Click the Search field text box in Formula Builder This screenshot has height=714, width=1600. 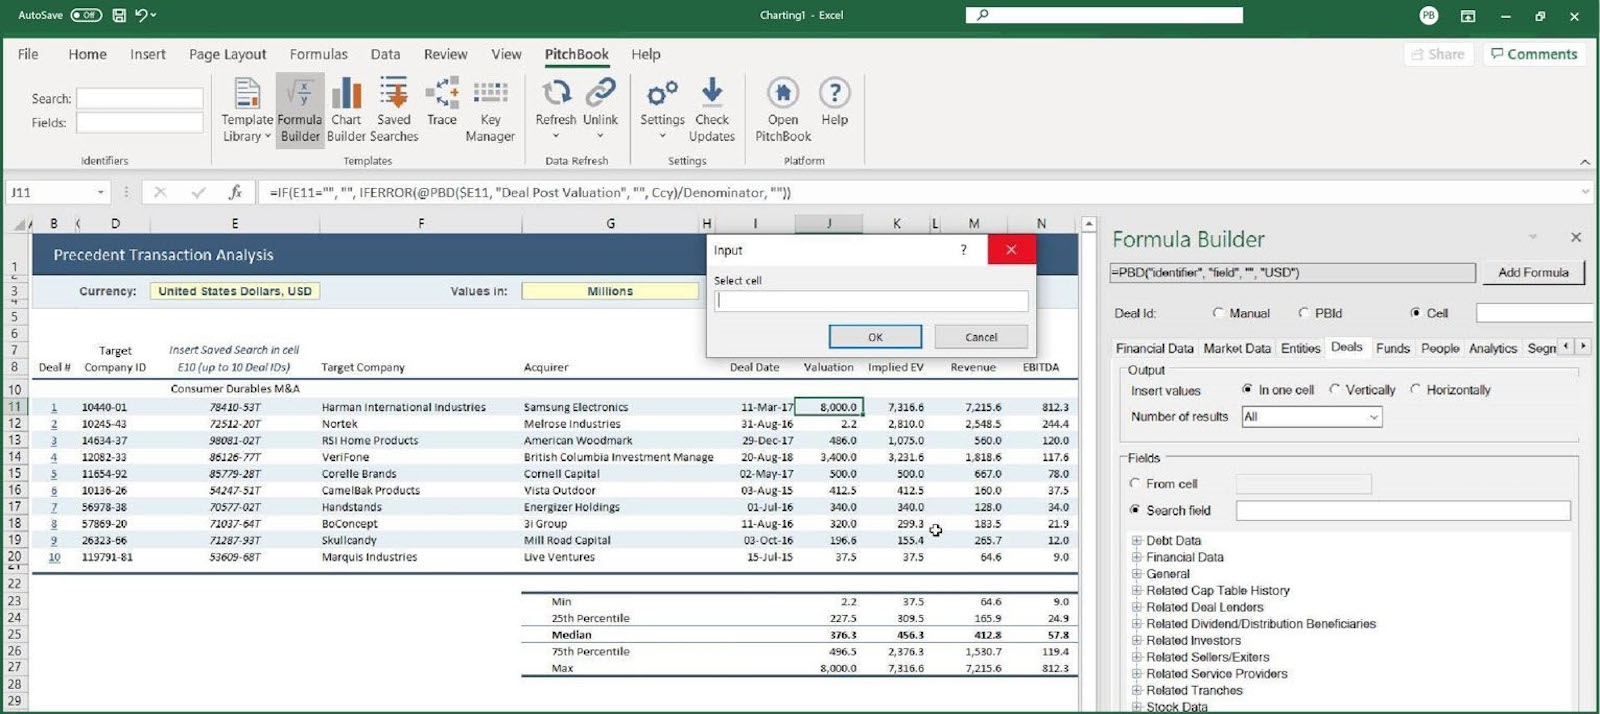coord(1403,510)
